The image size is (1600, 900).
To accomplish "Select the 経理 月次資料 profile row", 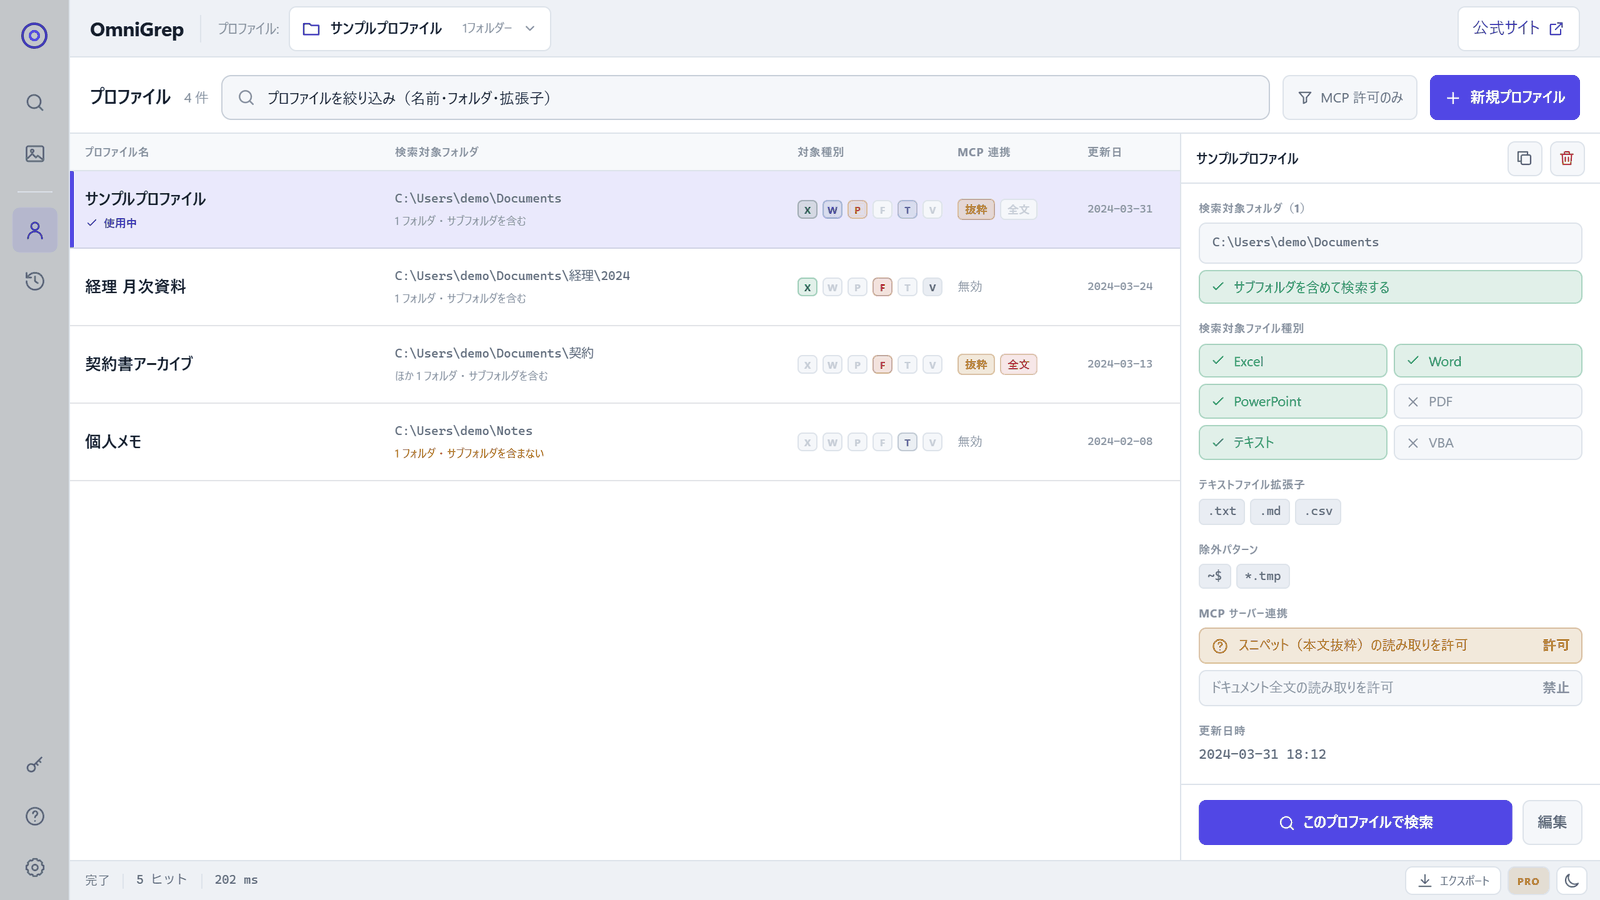I will 625,287.
